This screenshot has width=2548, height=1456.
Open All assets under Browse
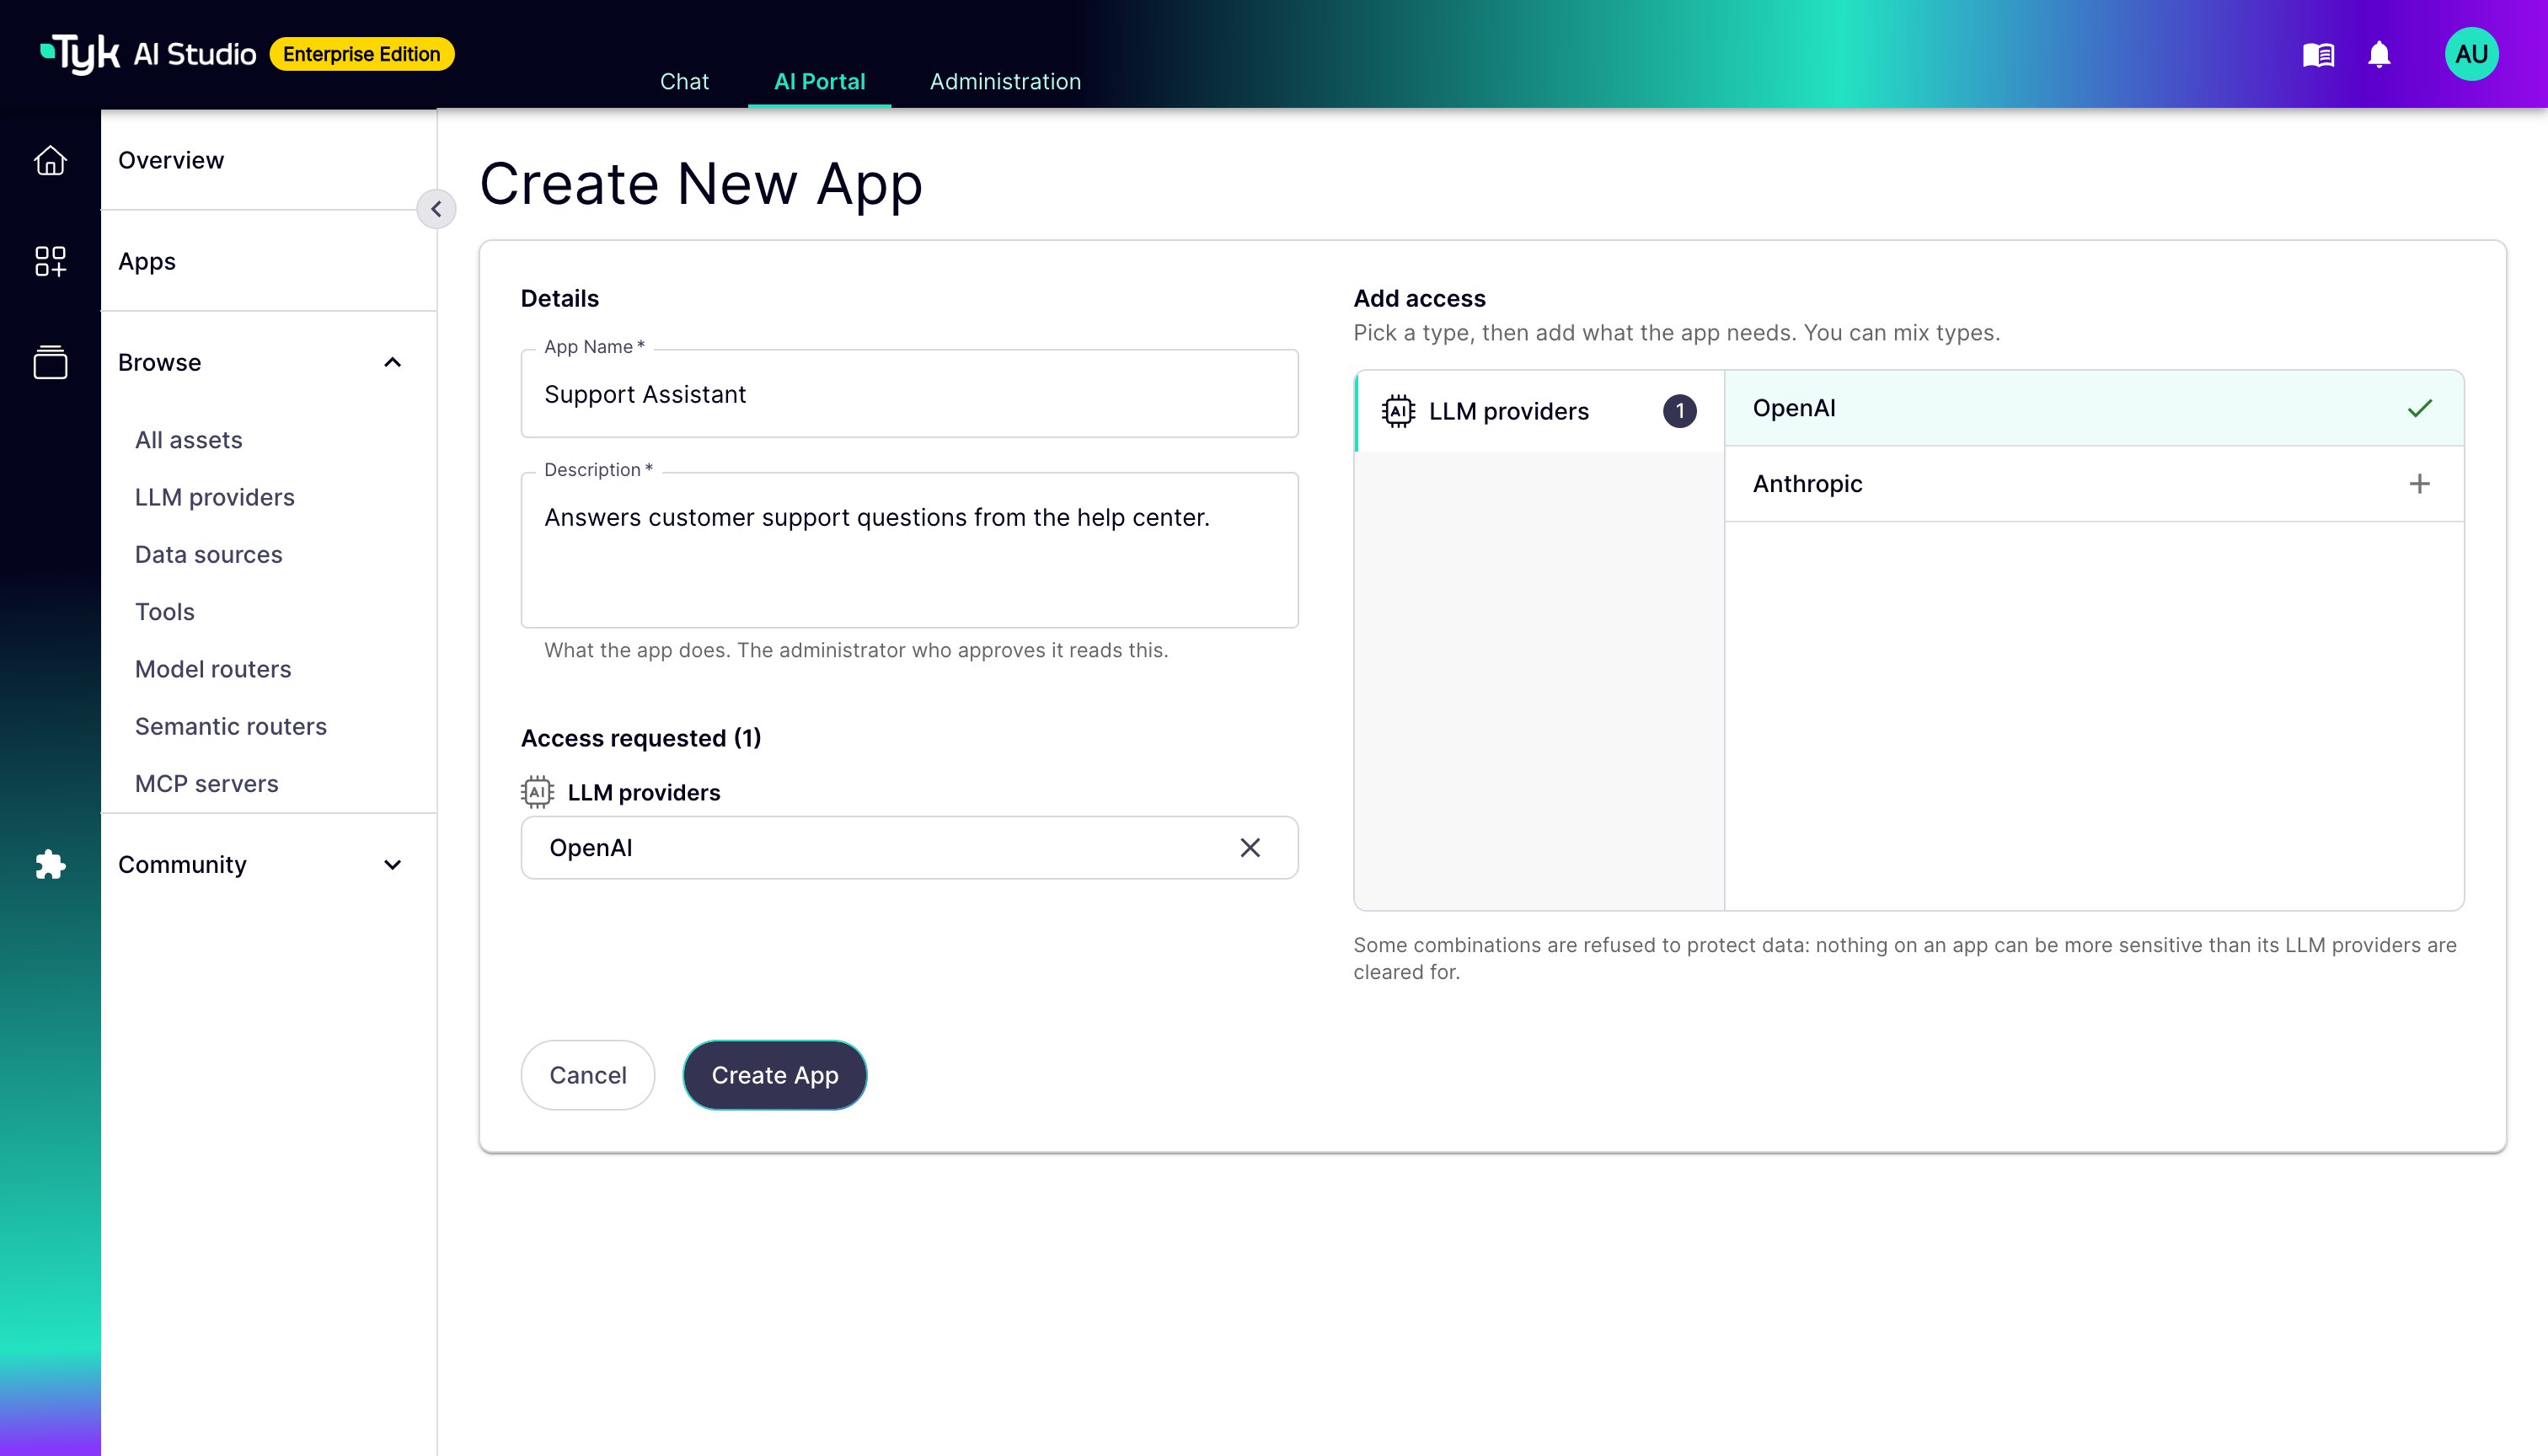tap(189, 440)
